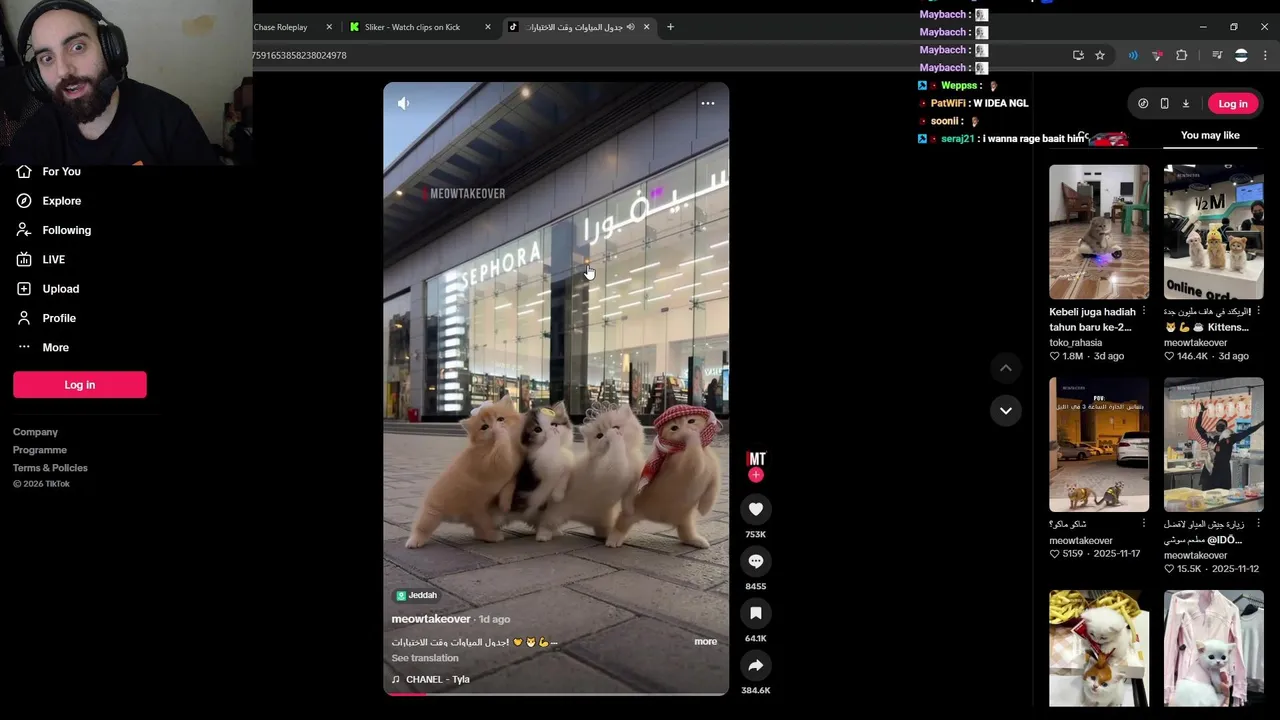Open meowtakeover profile from video caption
Screen dimensions: 1280x720
tap(431, 619)
